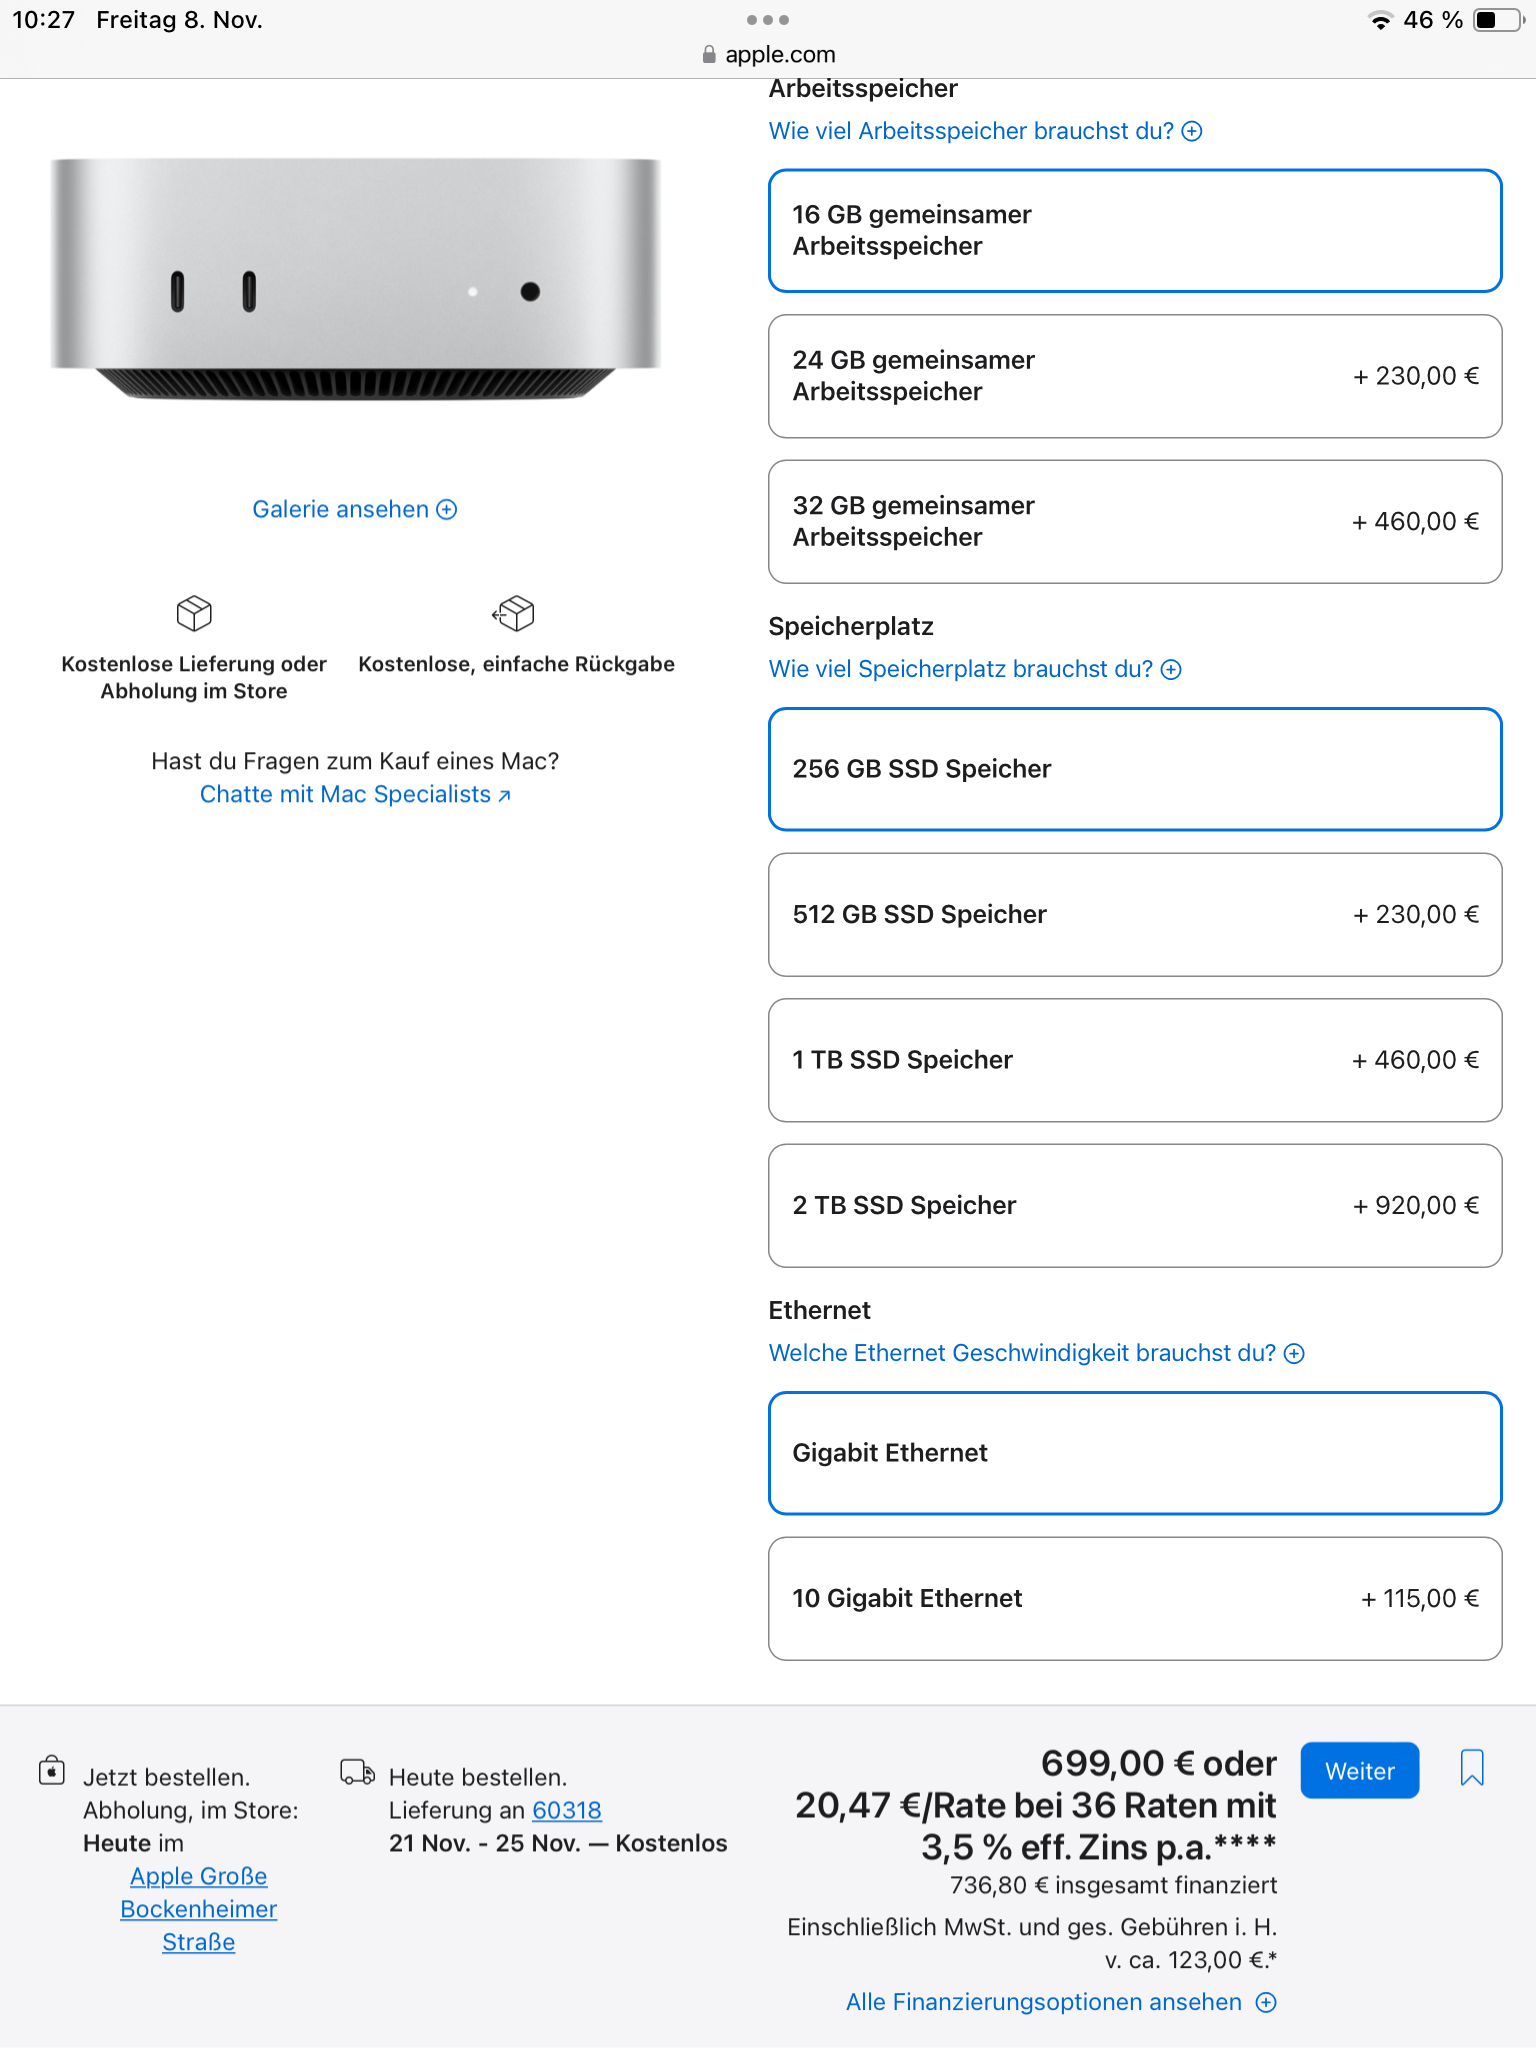Open Ethernet speed help via plus icon

click(1296, 1352)
